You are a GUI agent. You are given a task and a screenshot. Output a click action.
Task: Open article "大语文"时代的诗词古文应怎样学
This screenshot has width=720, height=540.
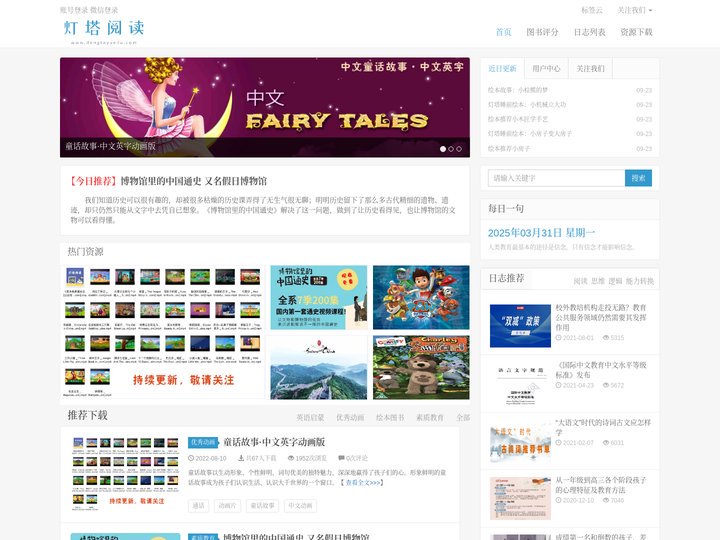tap(603, 427)
